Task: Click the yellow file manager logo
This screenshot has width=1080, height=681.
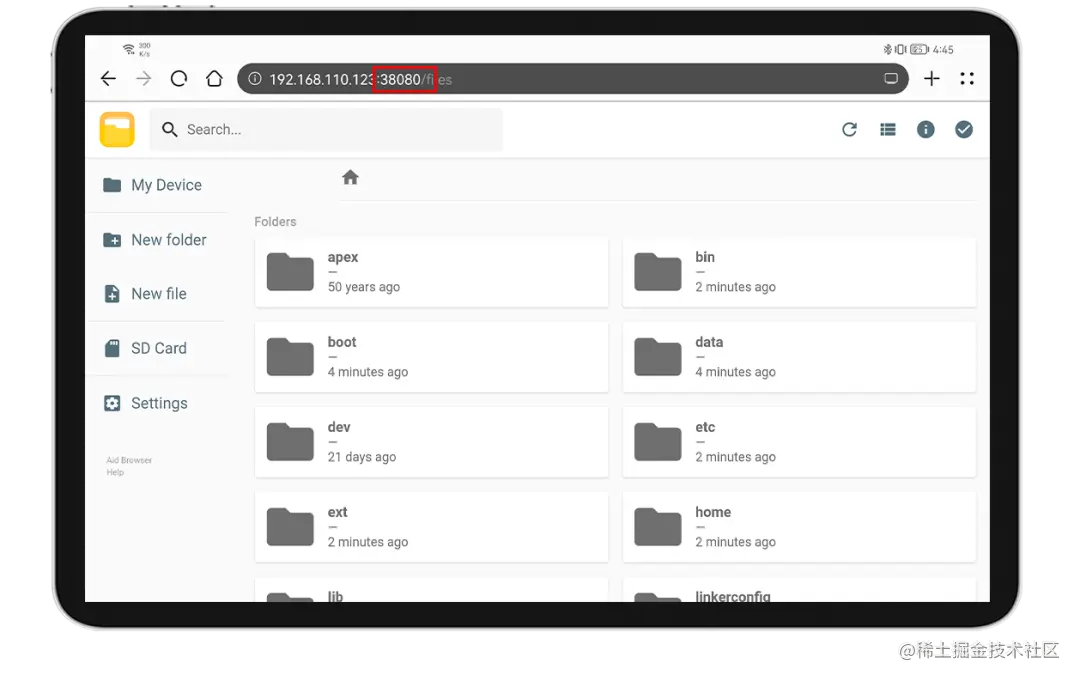Action: 117,129
